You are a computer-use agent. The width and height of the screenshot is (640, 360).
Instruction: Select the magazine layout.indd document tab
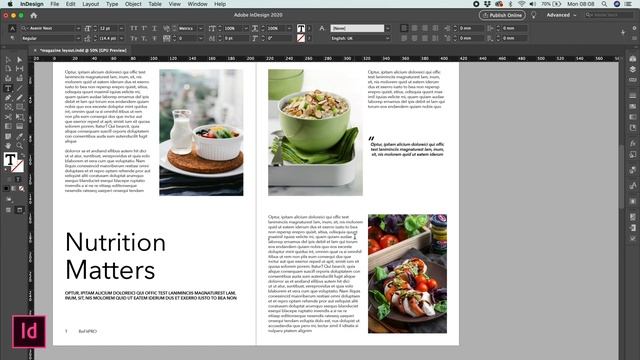[x=83, y=50]
